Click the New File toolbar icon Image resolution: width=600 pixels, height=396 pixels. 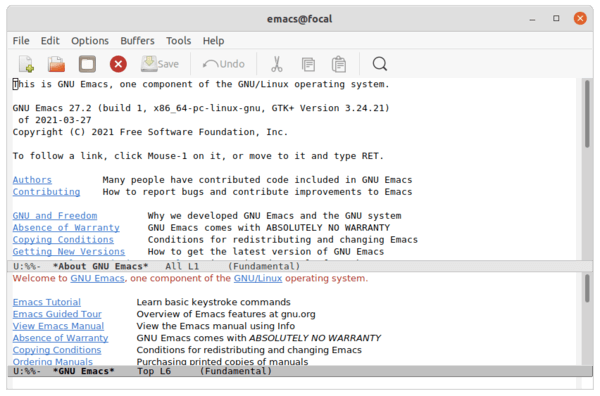[x=26, y=64]
